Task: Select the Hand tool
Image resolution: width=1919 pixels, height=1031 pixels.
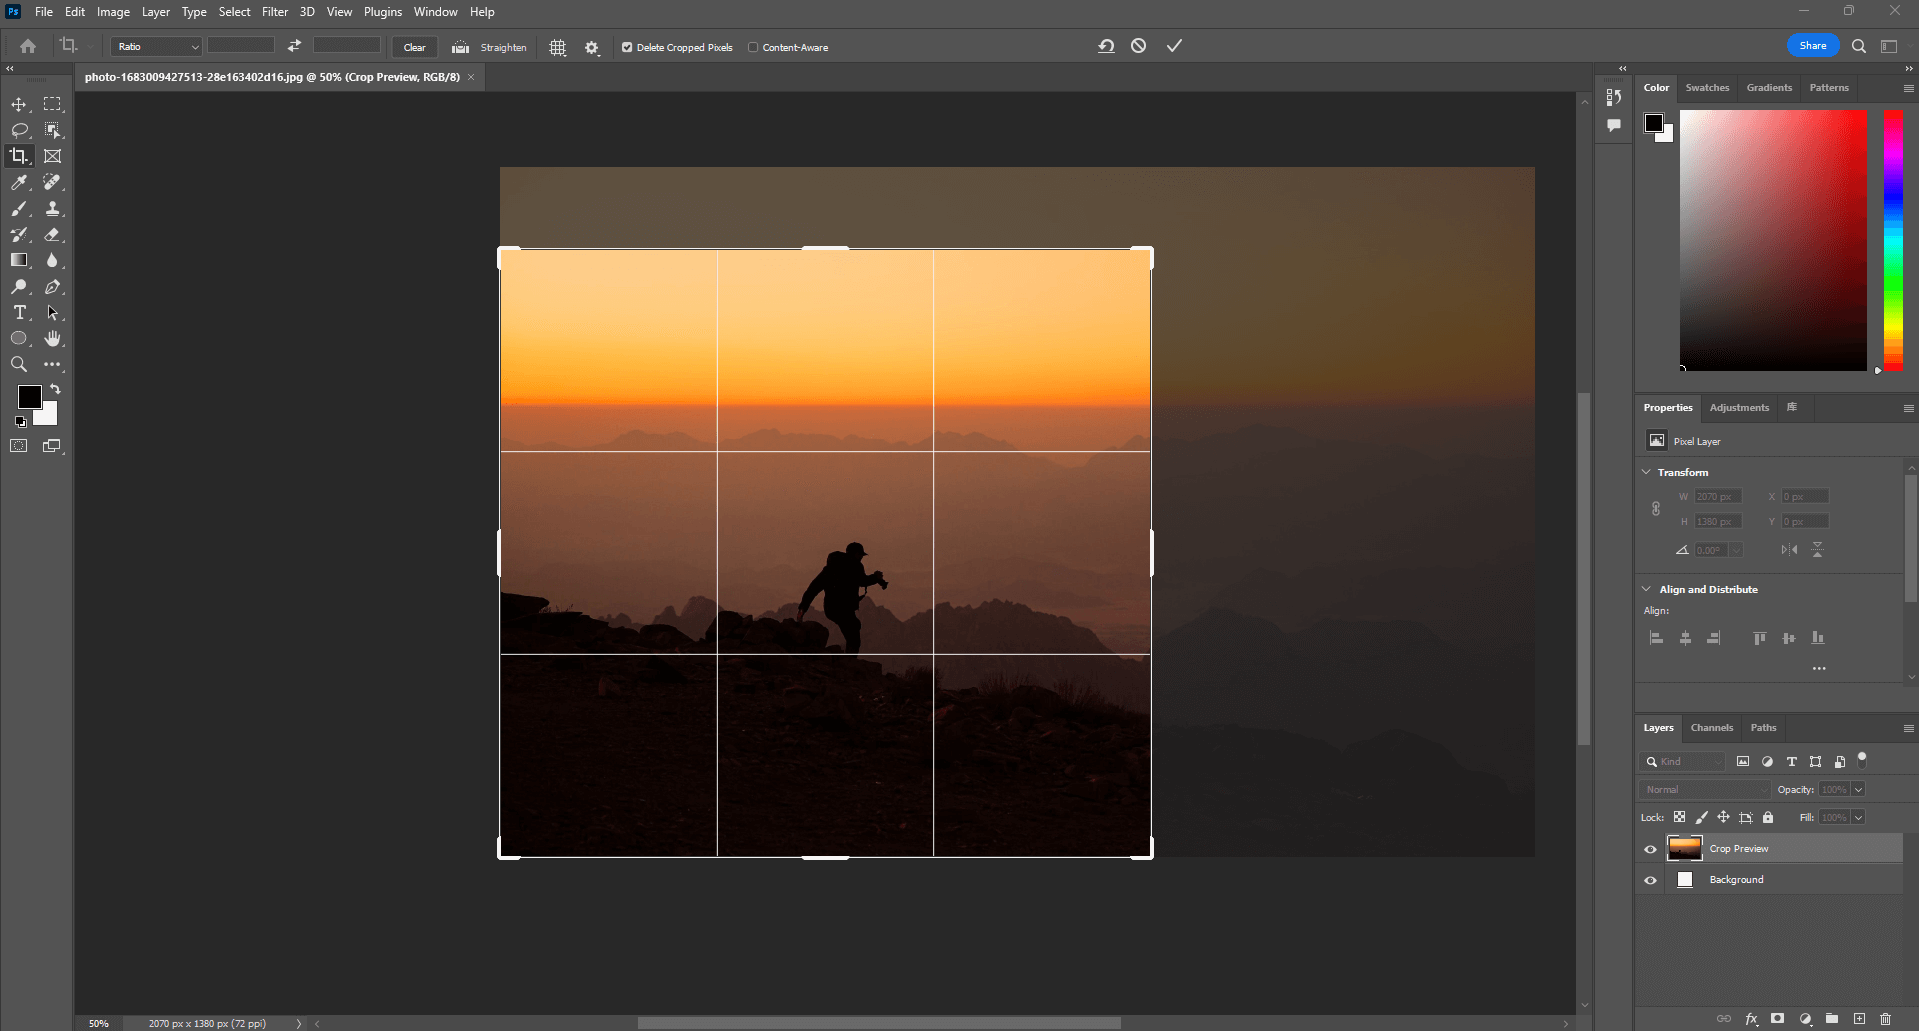Action: click(52, 339)
